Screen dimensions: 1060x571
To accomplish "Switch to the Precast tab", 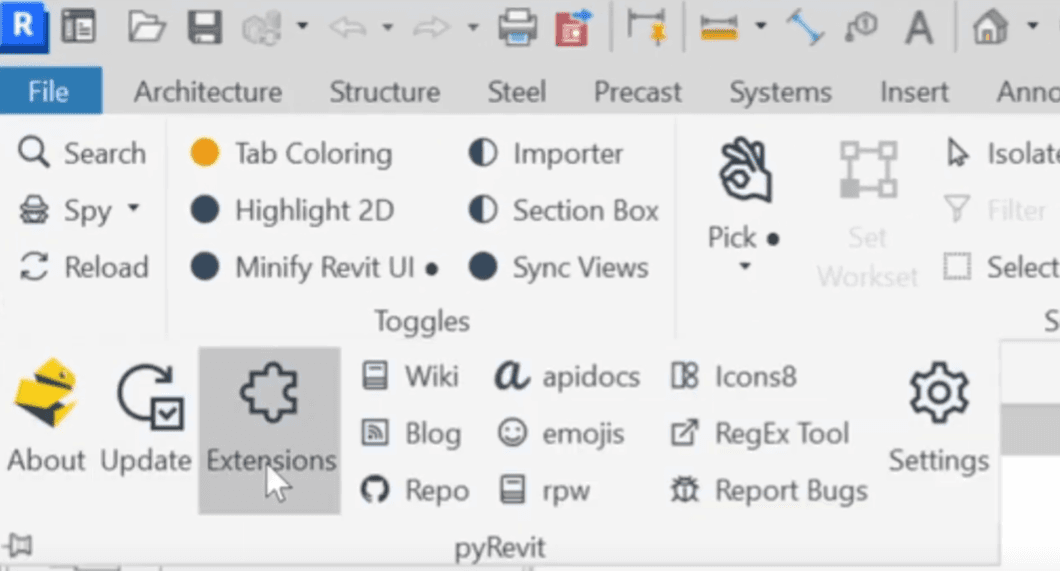I will (637, 92).
